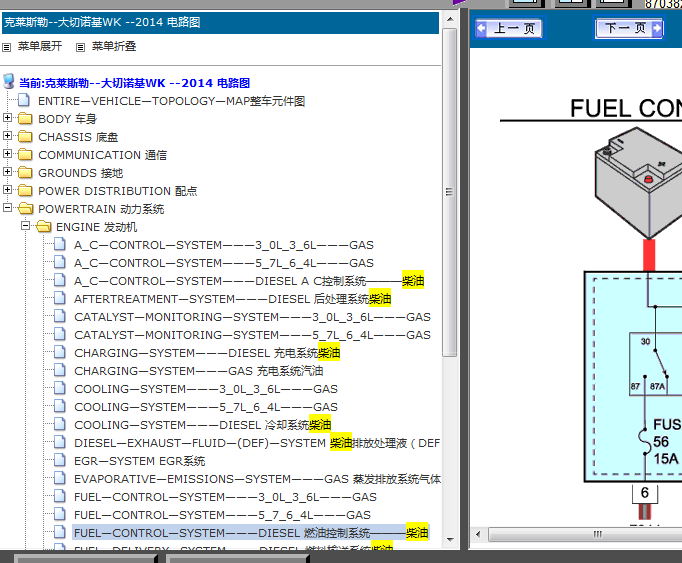This screenshot has width=682, height=563.
Task: Click document icon for CHARGING-SYSTEM GAS
Action: click(60, 370)
